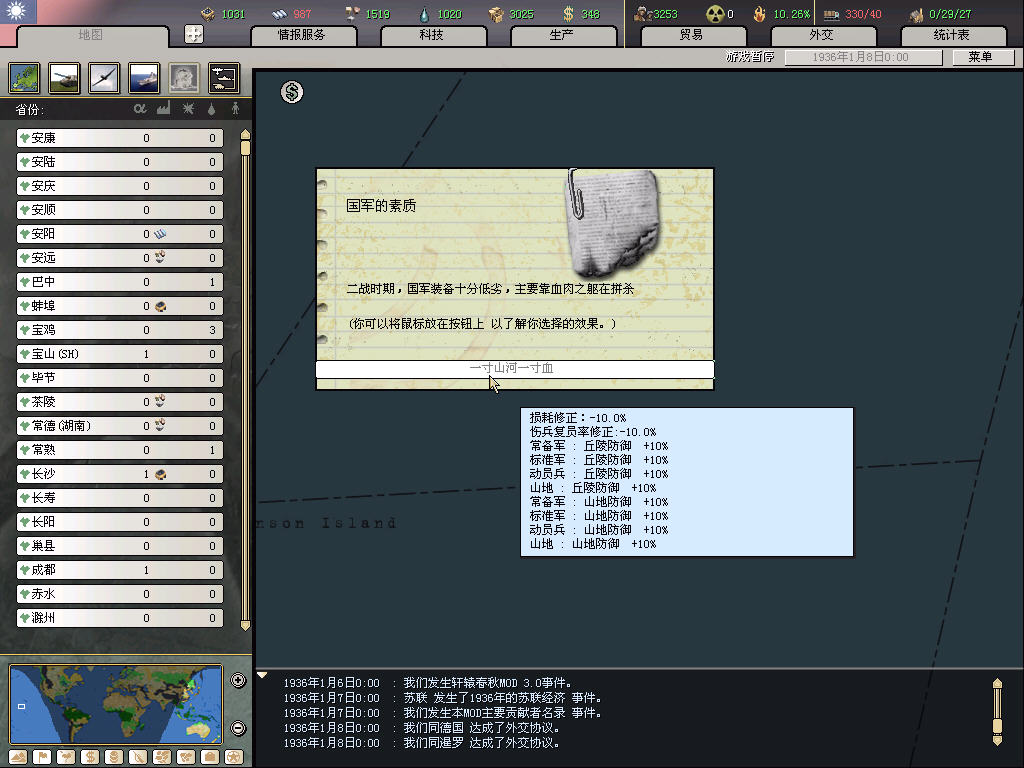Open the land units list (tank icon)

coord(64,77)
